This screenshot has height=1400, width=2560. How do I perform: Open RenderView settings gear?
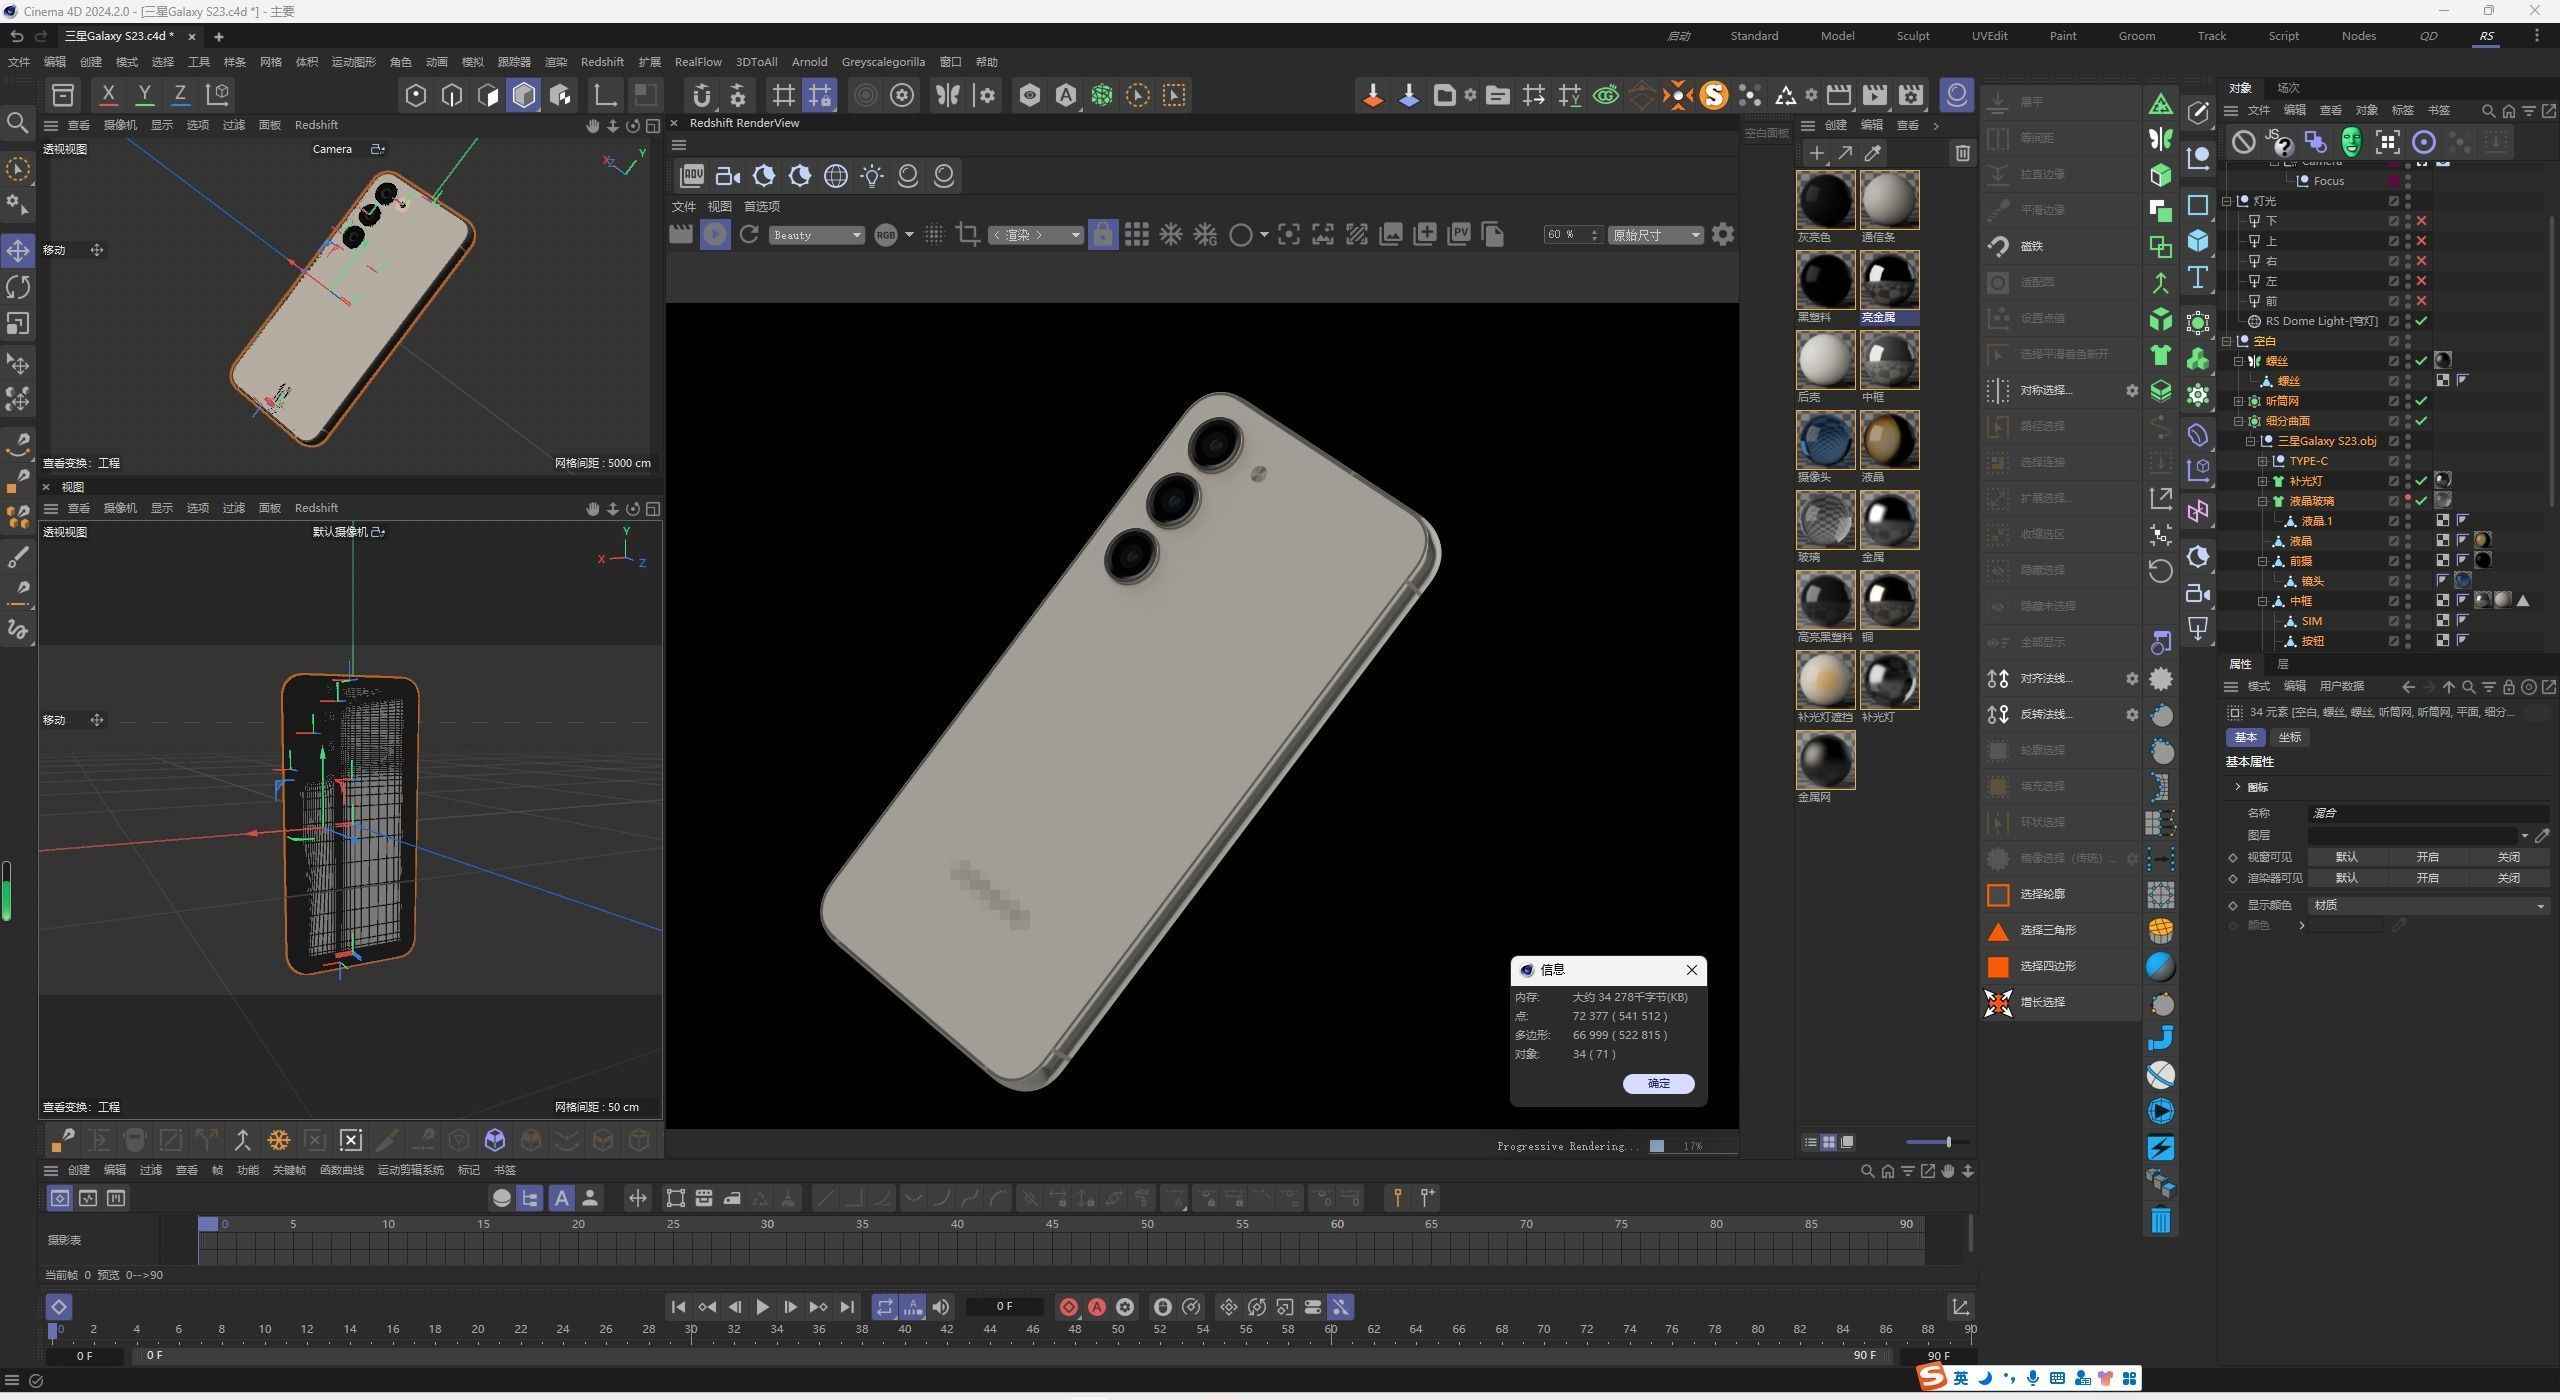(1723, 235)
